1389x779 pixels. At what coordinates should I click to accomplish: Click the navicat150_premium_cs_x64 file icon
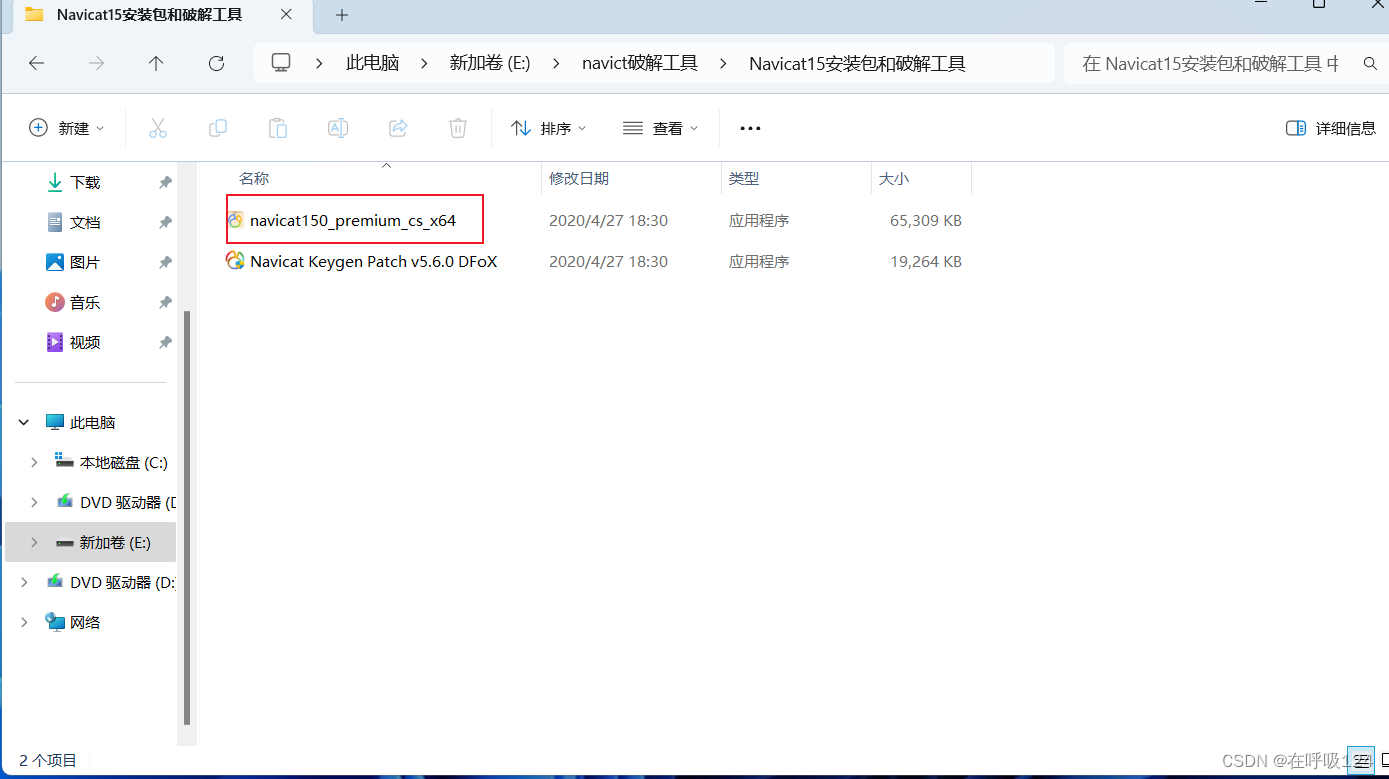tap(236, 220)
